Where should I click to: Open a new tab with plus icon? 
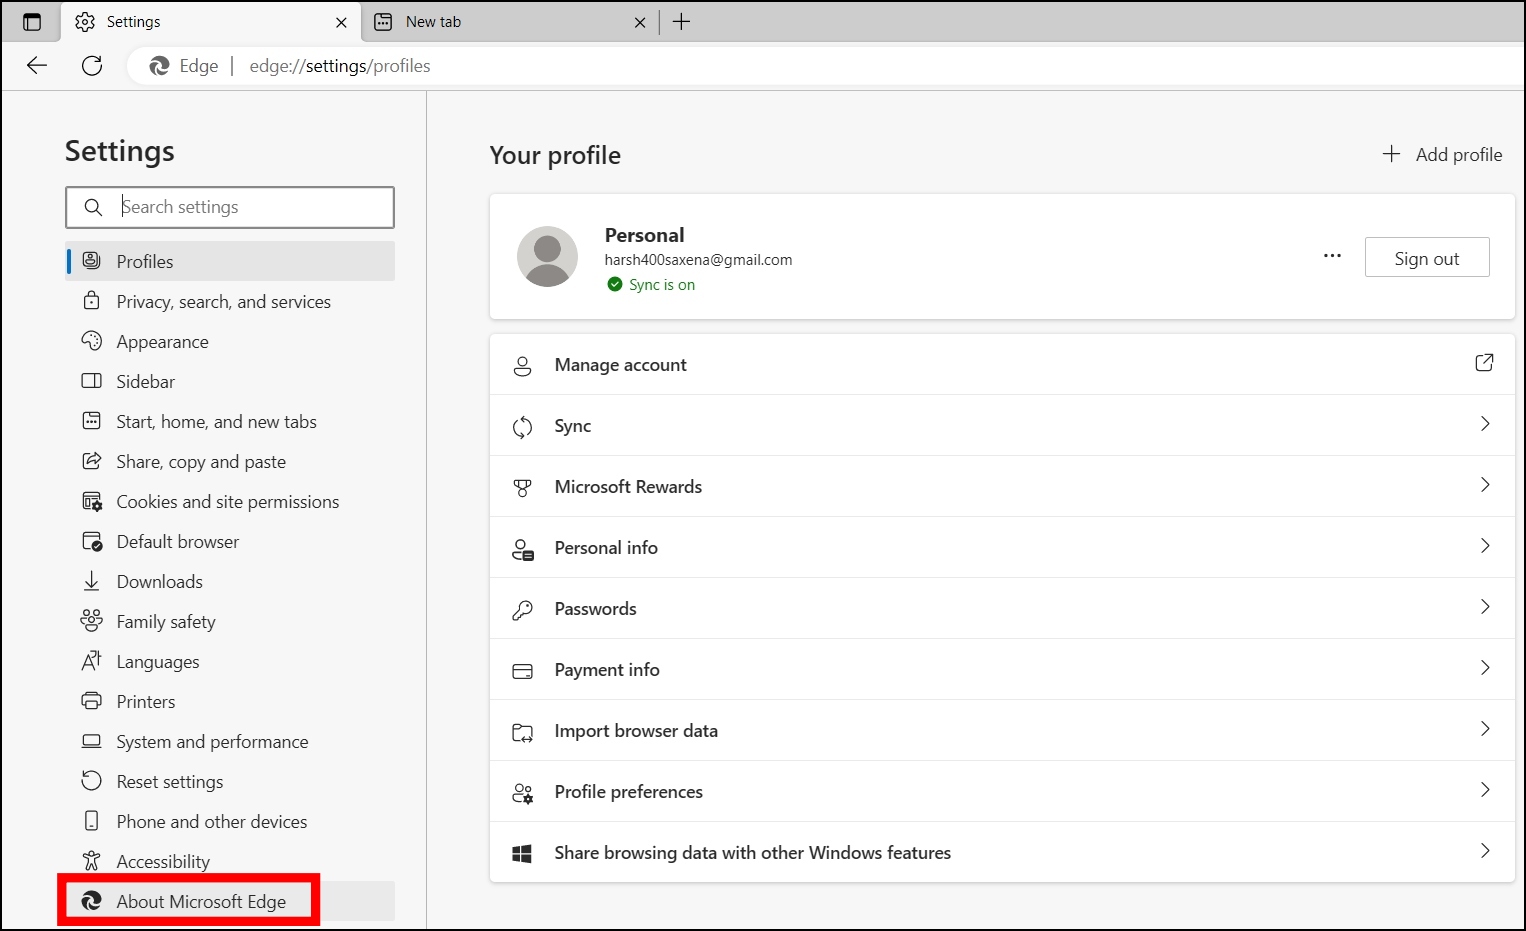click(682, 22)
